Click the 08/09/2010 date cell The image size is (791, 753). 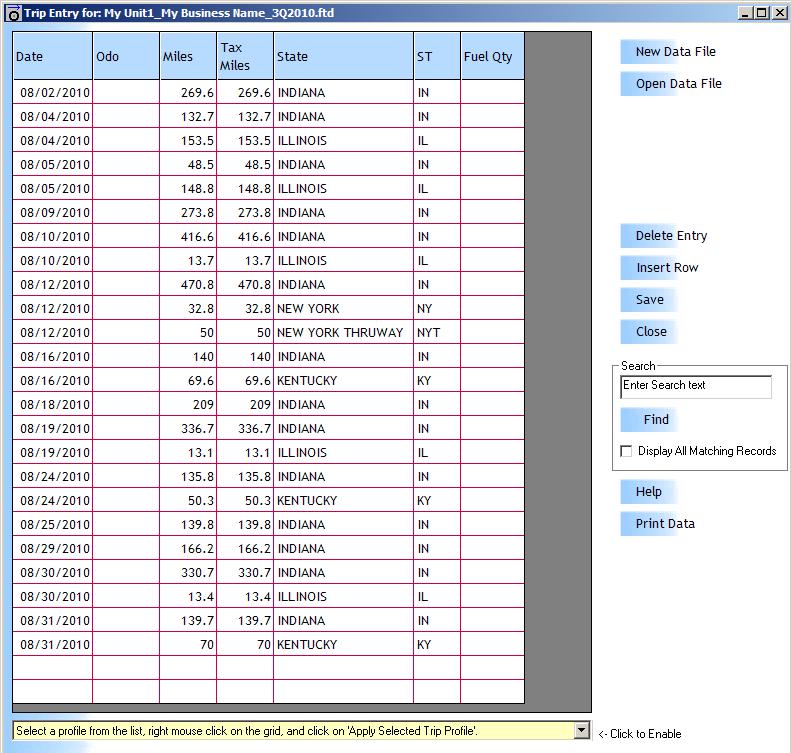coord(52,212)
